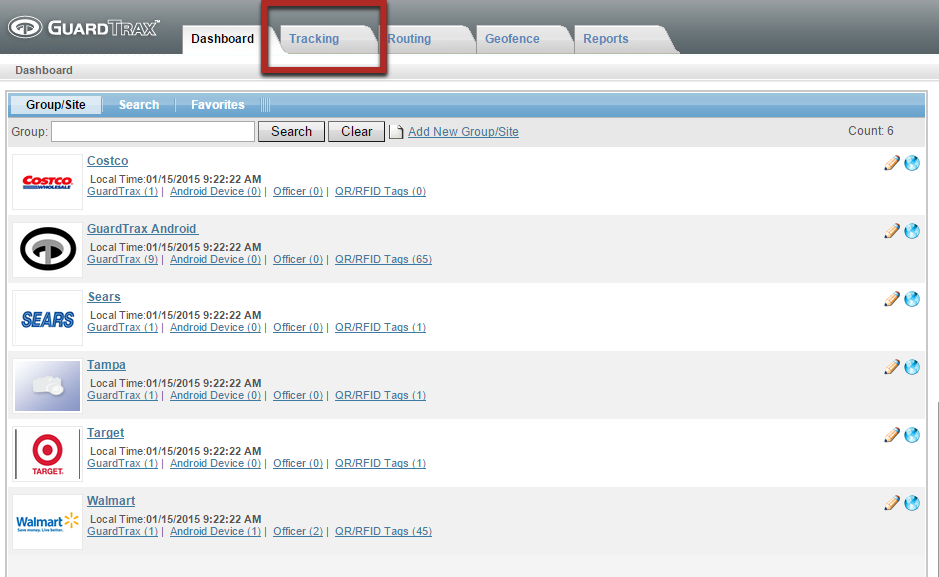Click the Tampa placeholder camera thumbnail

47,385
